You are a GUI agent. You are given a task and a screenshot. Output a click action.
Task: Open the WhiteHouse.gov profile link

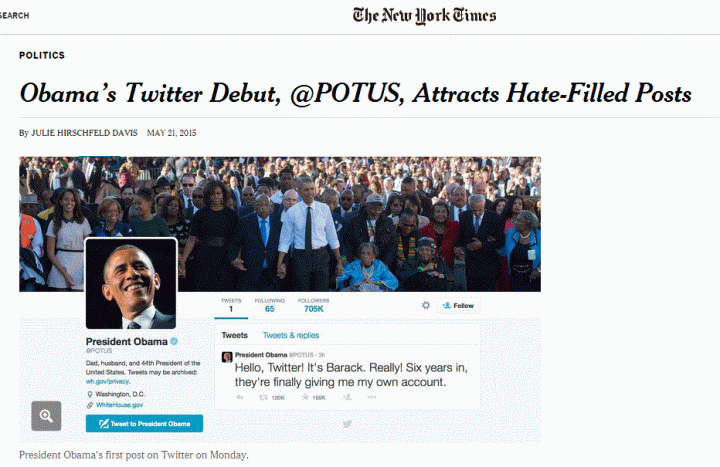pyautogui.click(x=119, y=405)
